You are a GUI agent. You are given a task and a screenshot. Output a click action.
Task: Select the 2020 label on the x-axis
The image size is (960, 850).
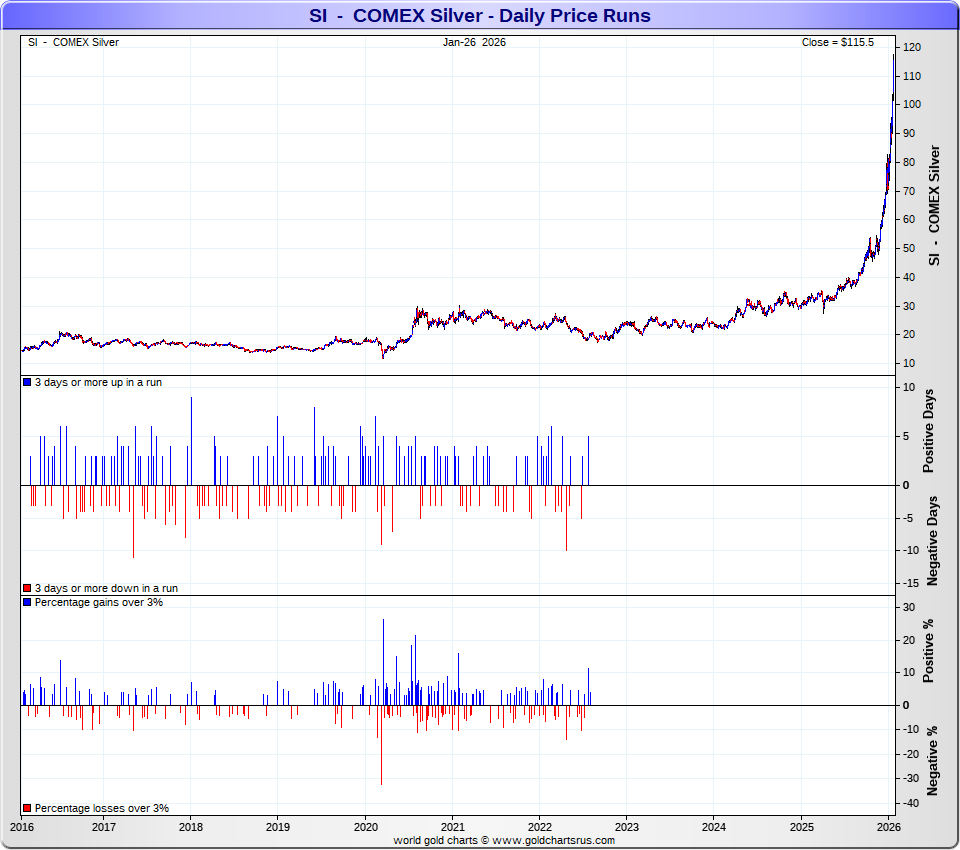click(365, 827)
